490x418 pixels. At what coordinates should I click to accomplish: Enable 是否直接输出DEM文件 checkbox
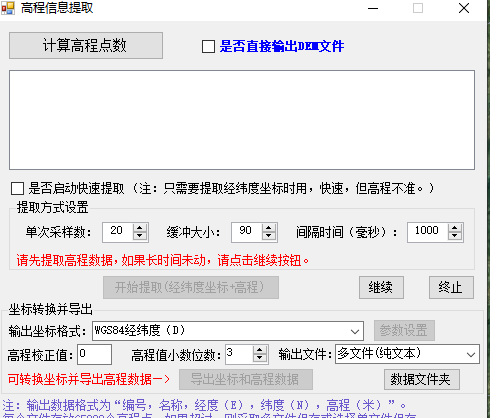click(208, 46)
